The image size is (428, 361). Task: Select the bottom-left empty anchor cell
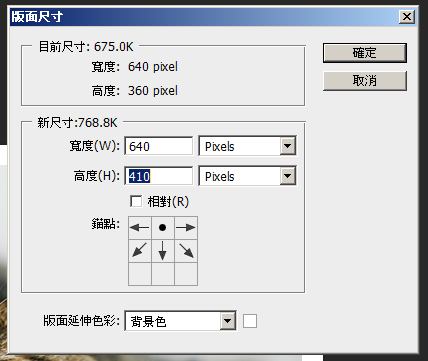click(140, 274)
